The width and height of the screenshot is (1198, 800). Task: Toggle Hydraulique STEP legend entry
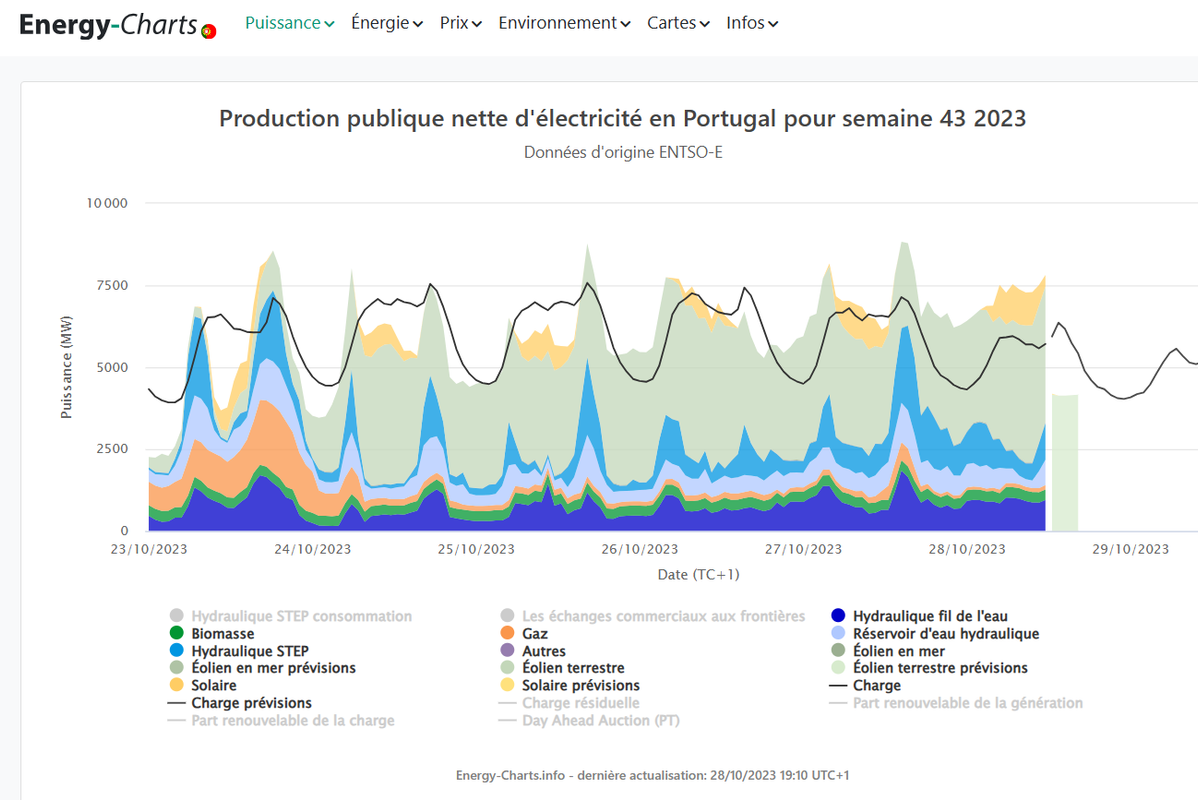239,651
